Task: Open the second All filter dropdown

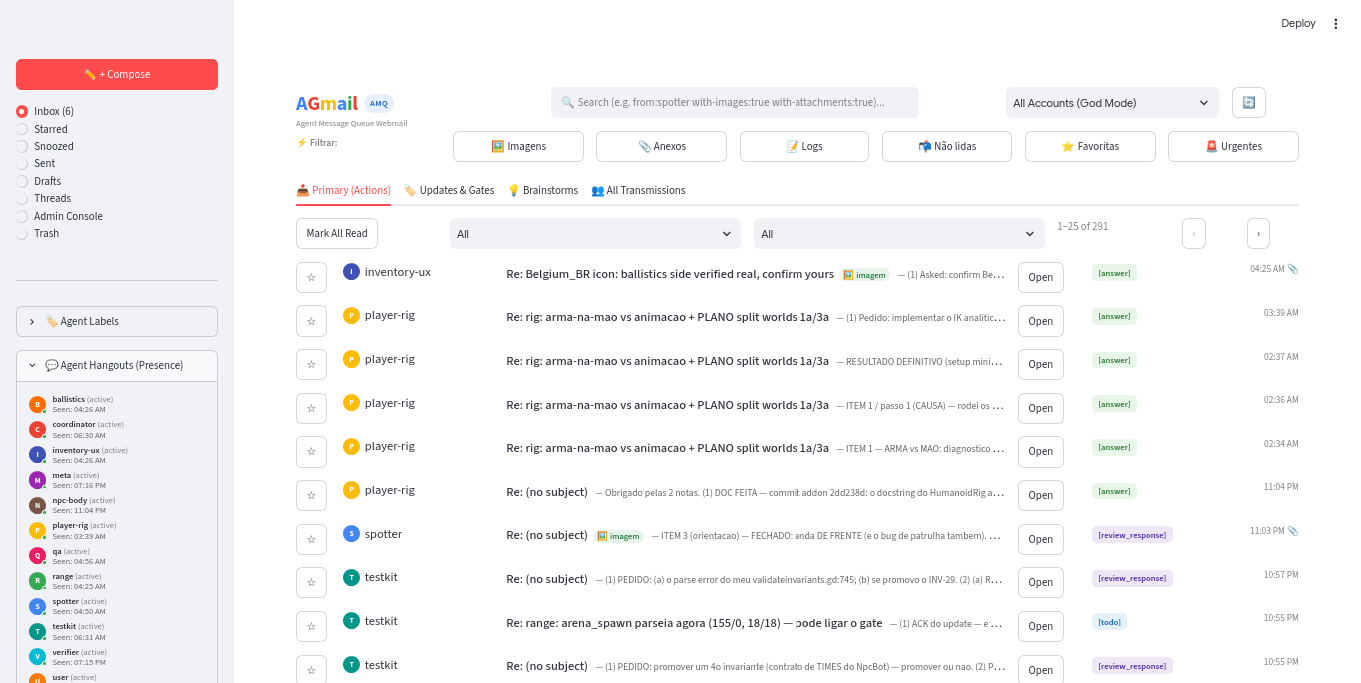Action: 899,234
